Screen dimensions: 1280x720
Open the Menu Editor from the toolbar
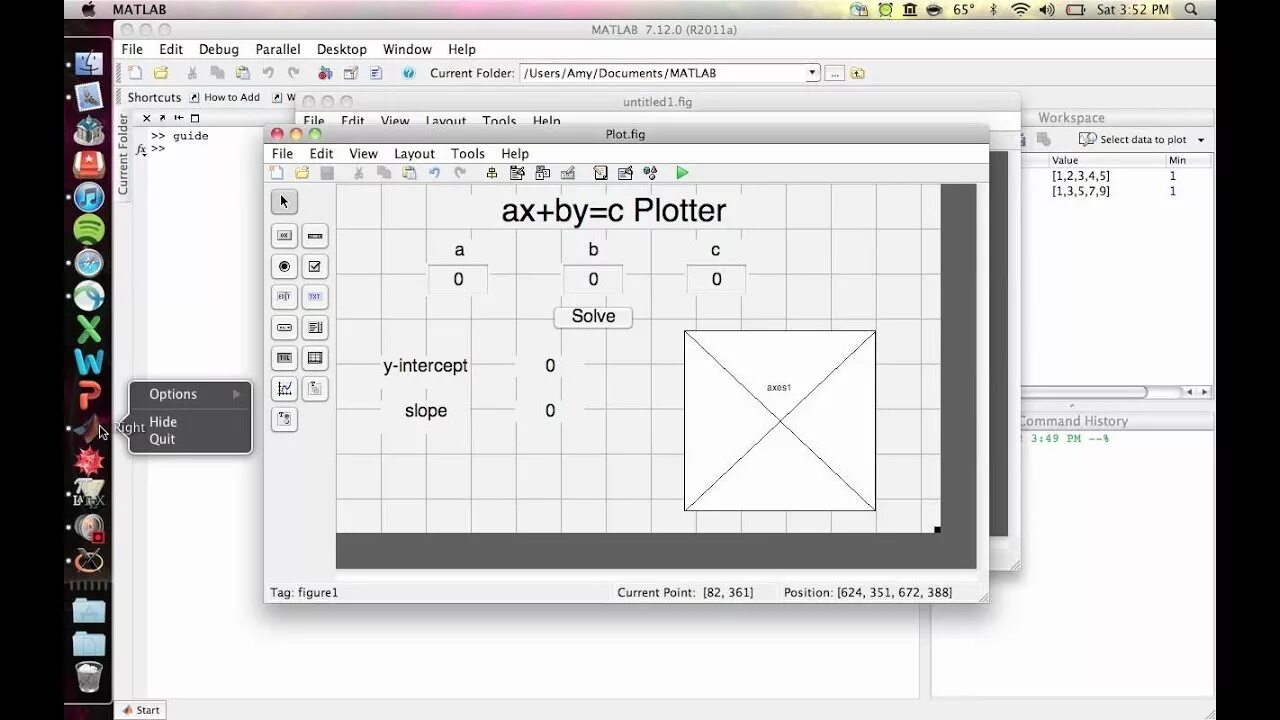[518, 172]
